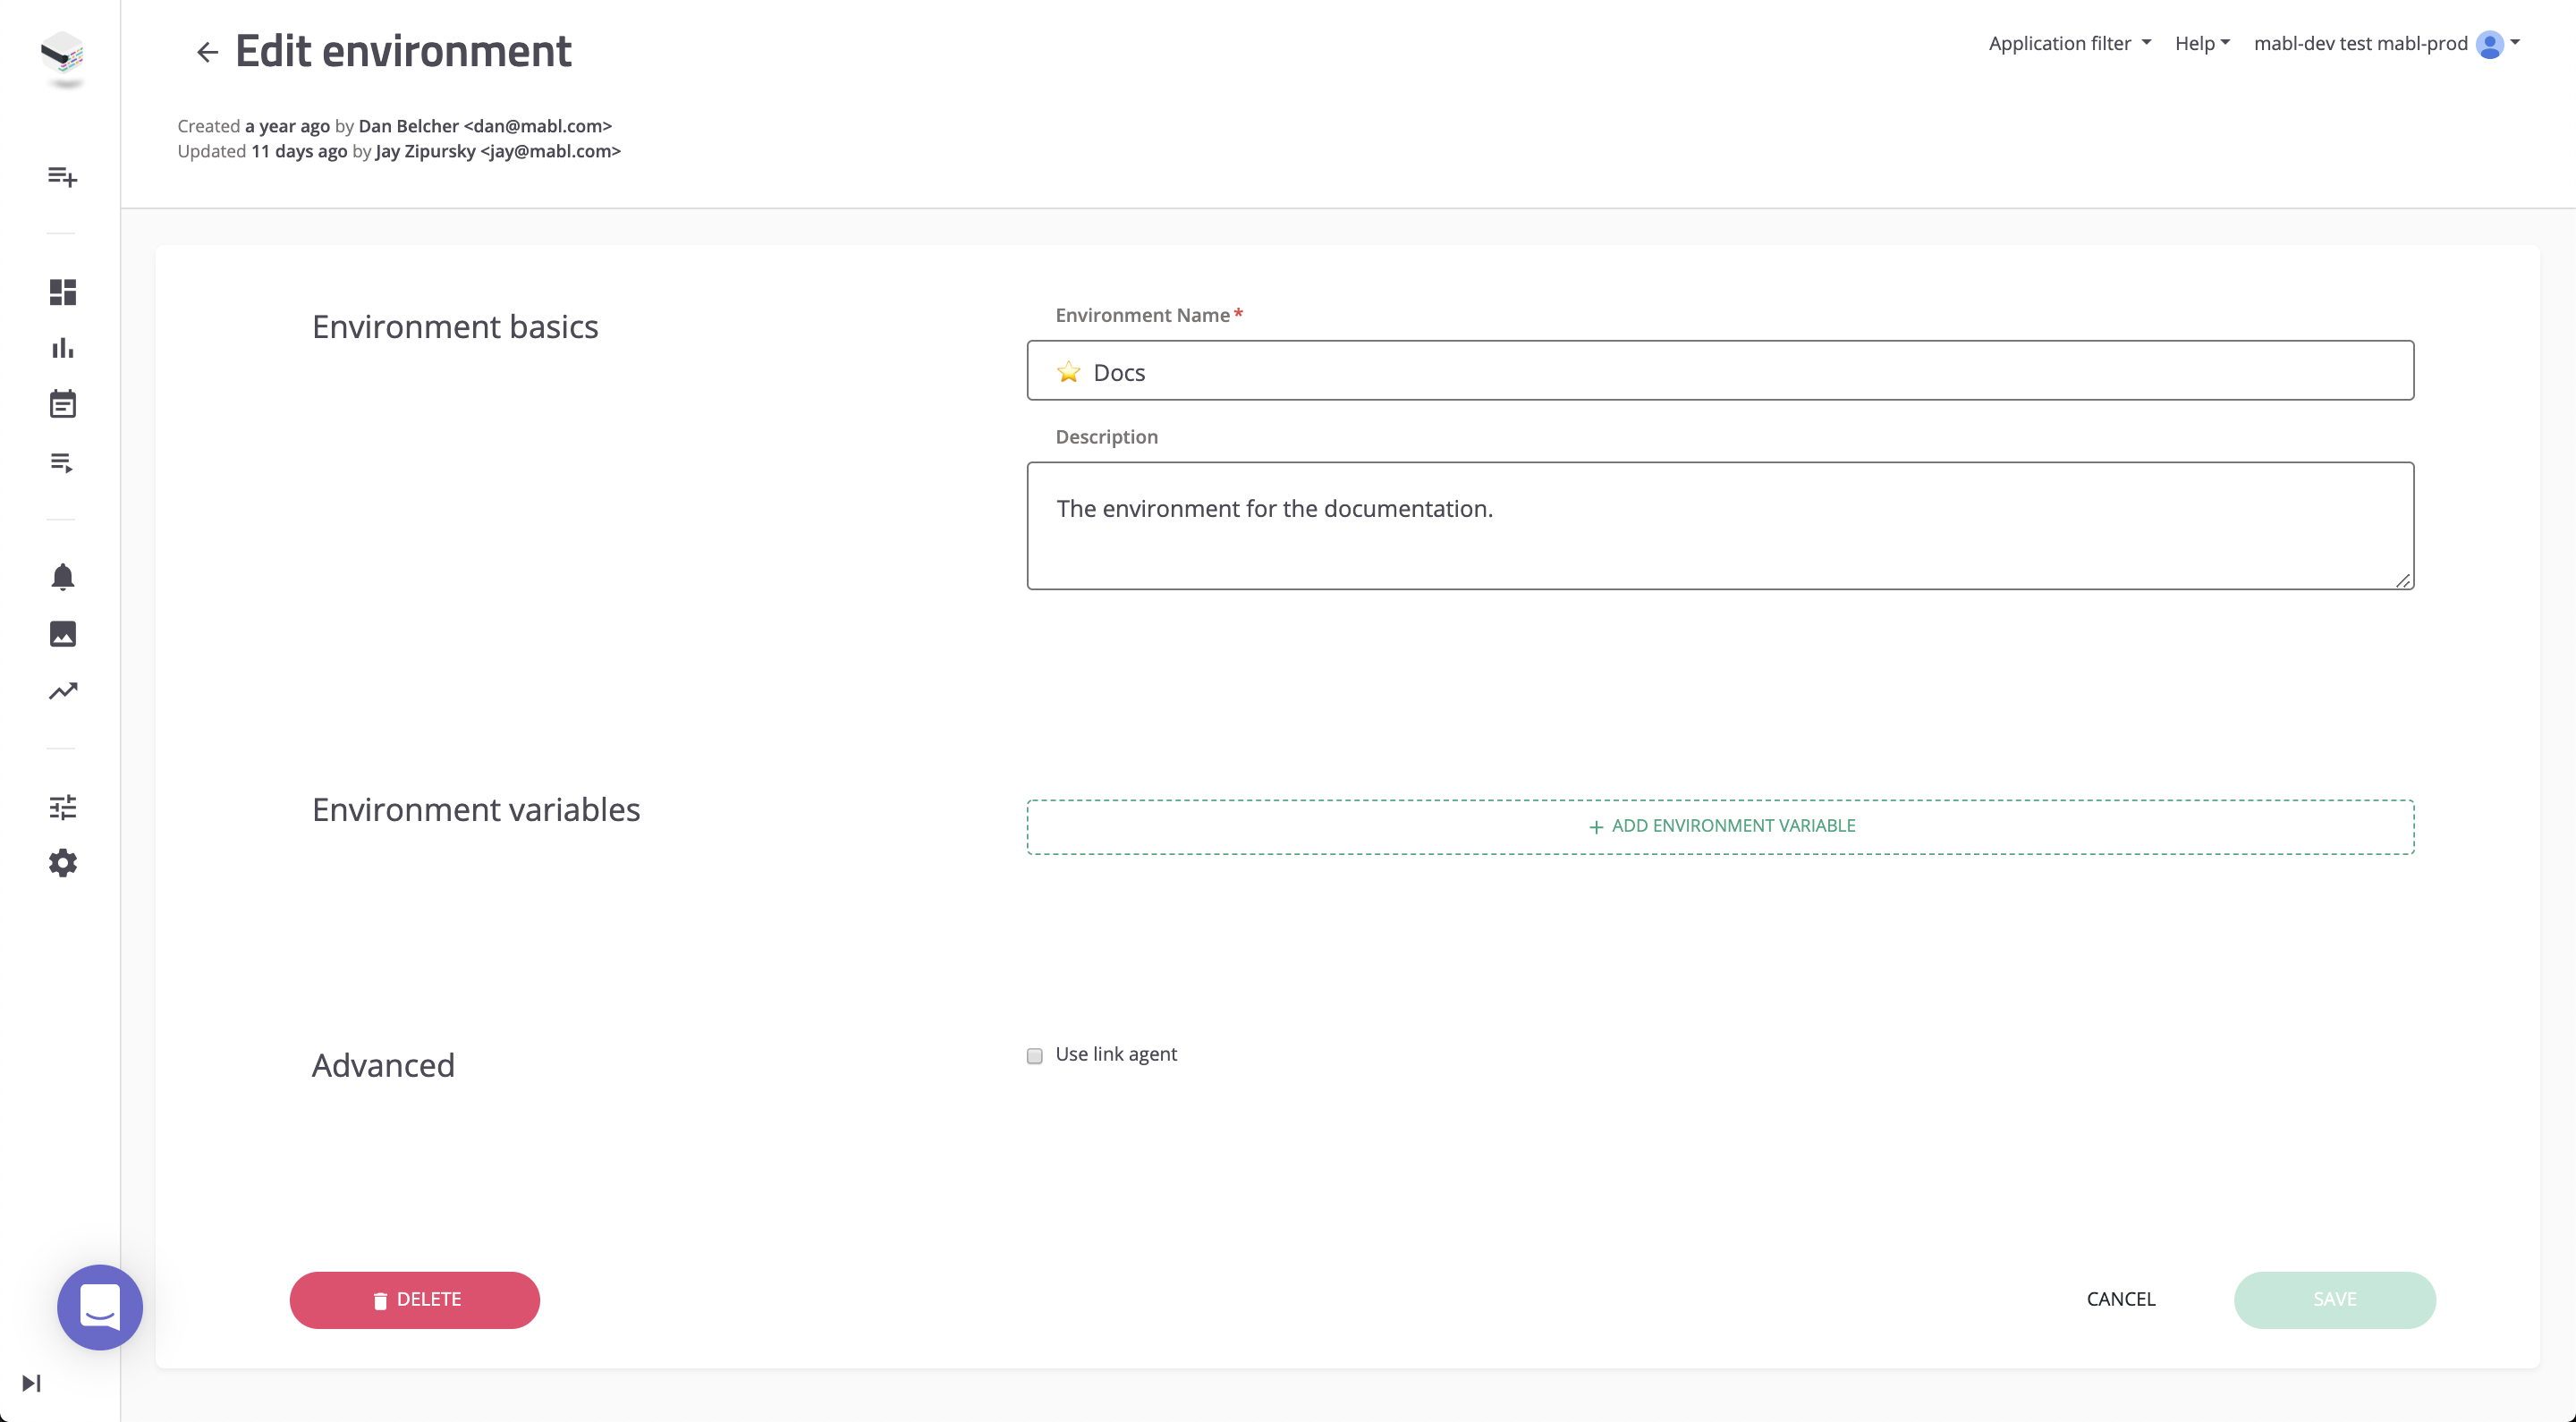Open the dashboard icon in the sidebar
This screenshot has width=2576, height=1422.
(x=62, y=292)
